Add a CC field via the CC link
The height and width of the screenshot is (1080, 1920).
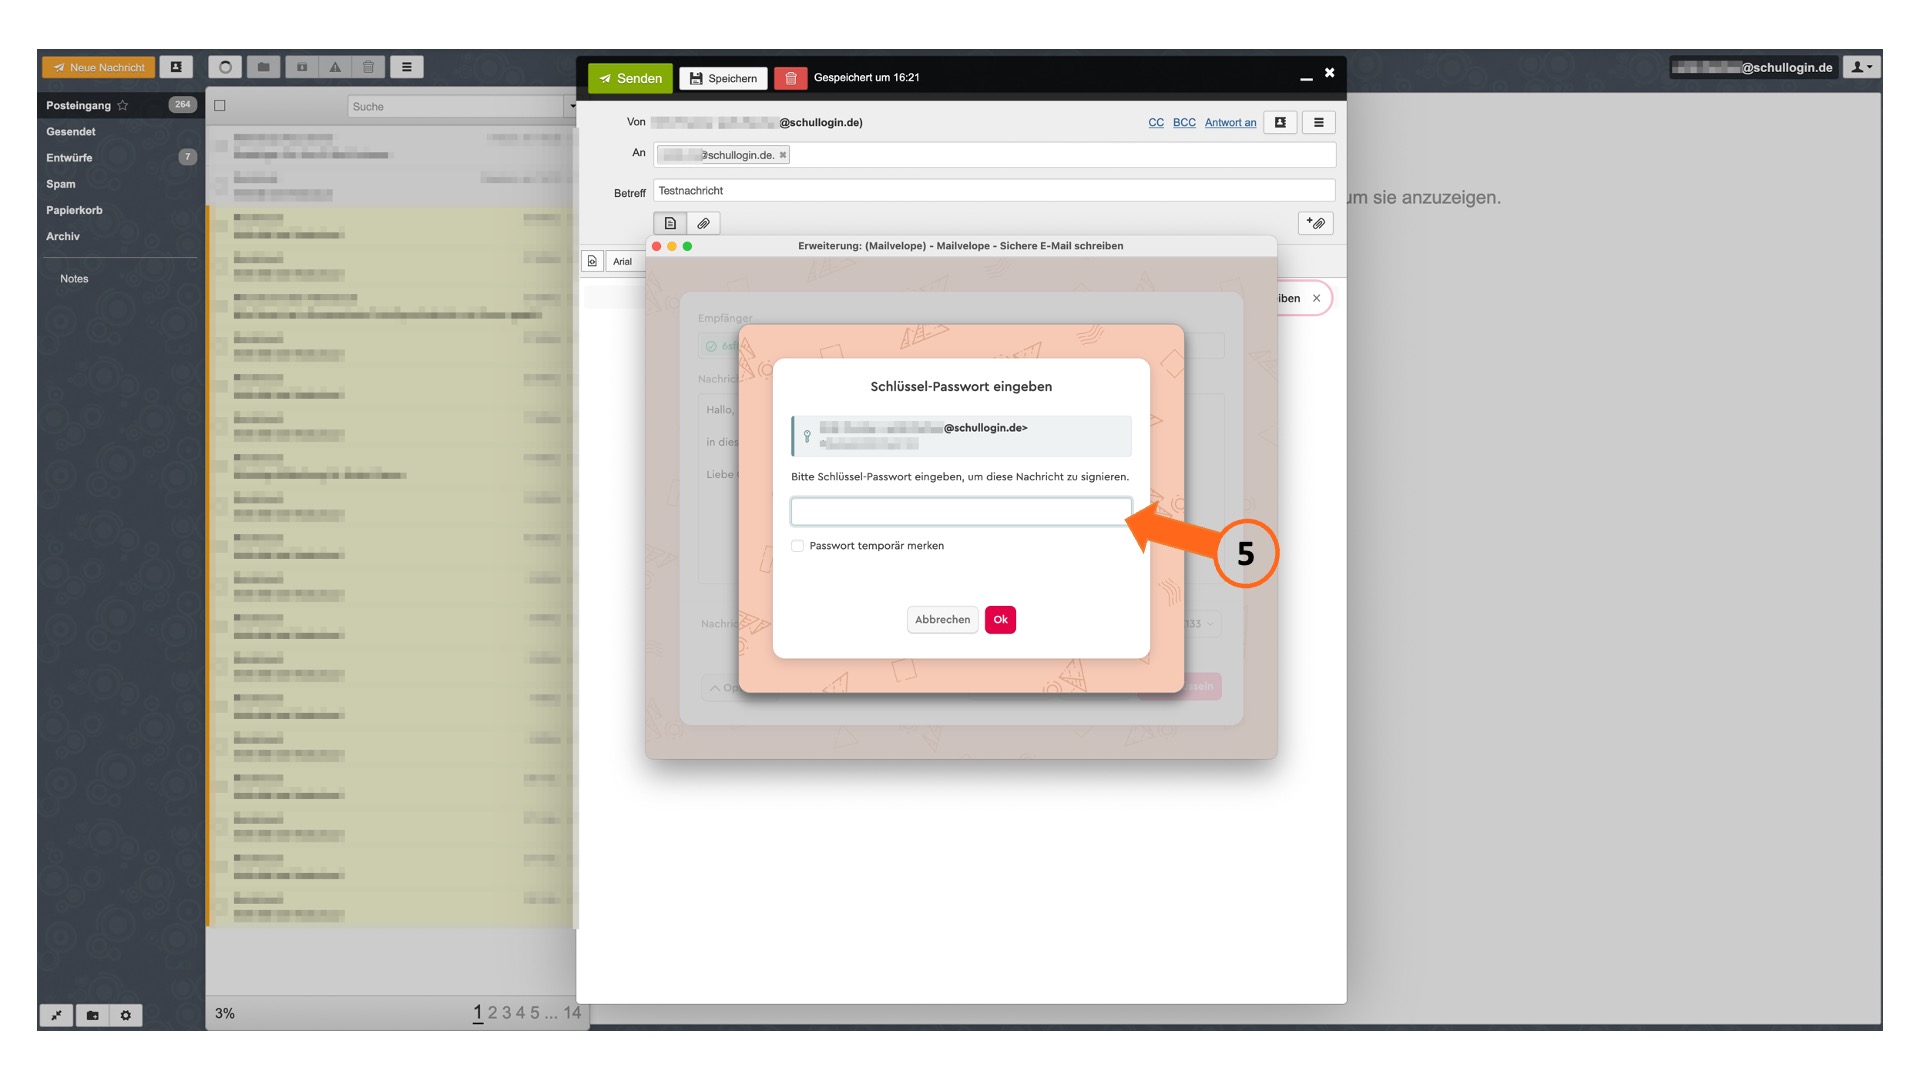click(x=1156, y=122)
